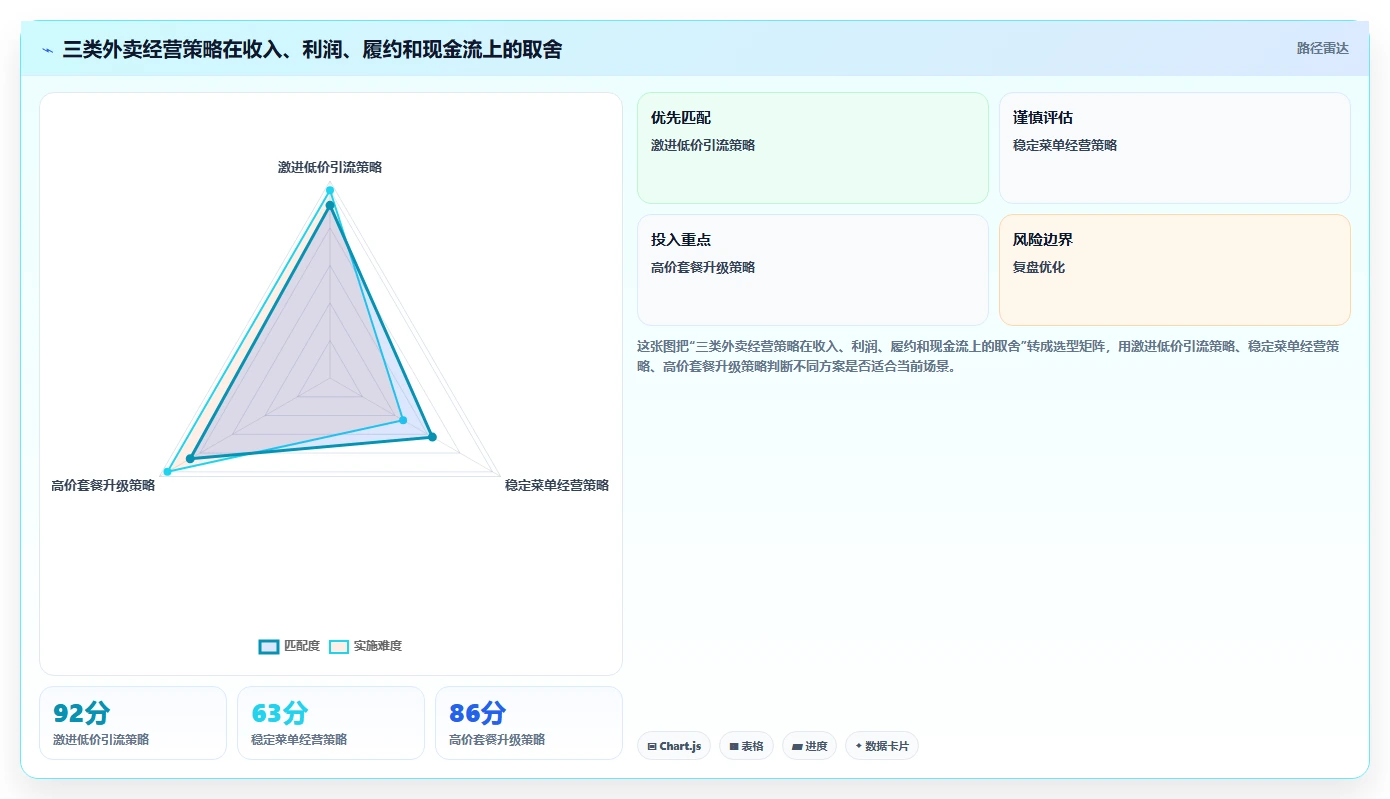Click the 86分 score card

click(529, 723)
